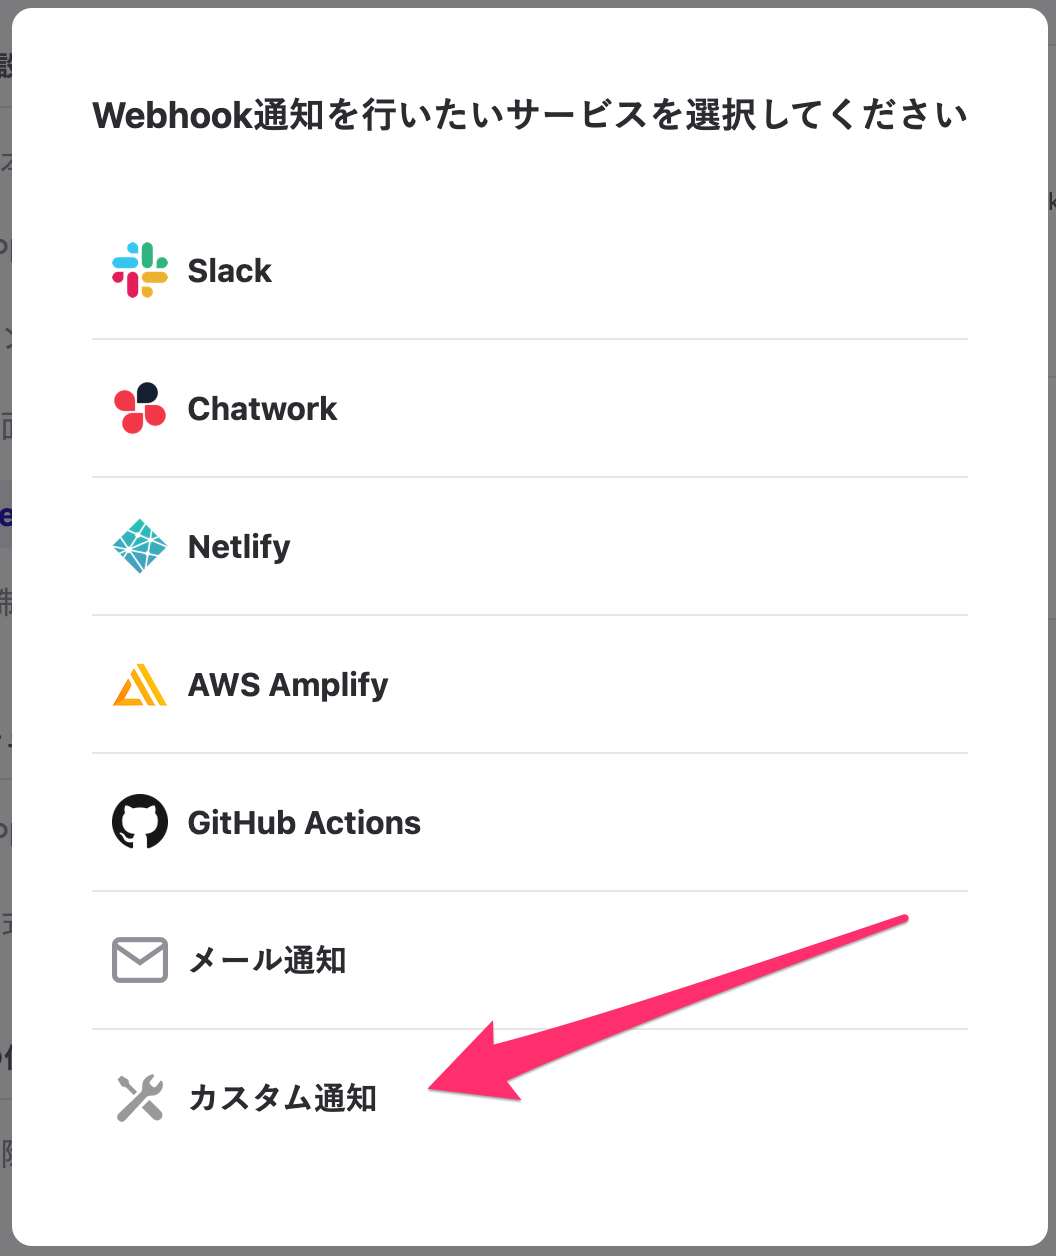1056x1256 pixels.
Task: Click the divider line between Slack and Chatwork
Action: 530,339
